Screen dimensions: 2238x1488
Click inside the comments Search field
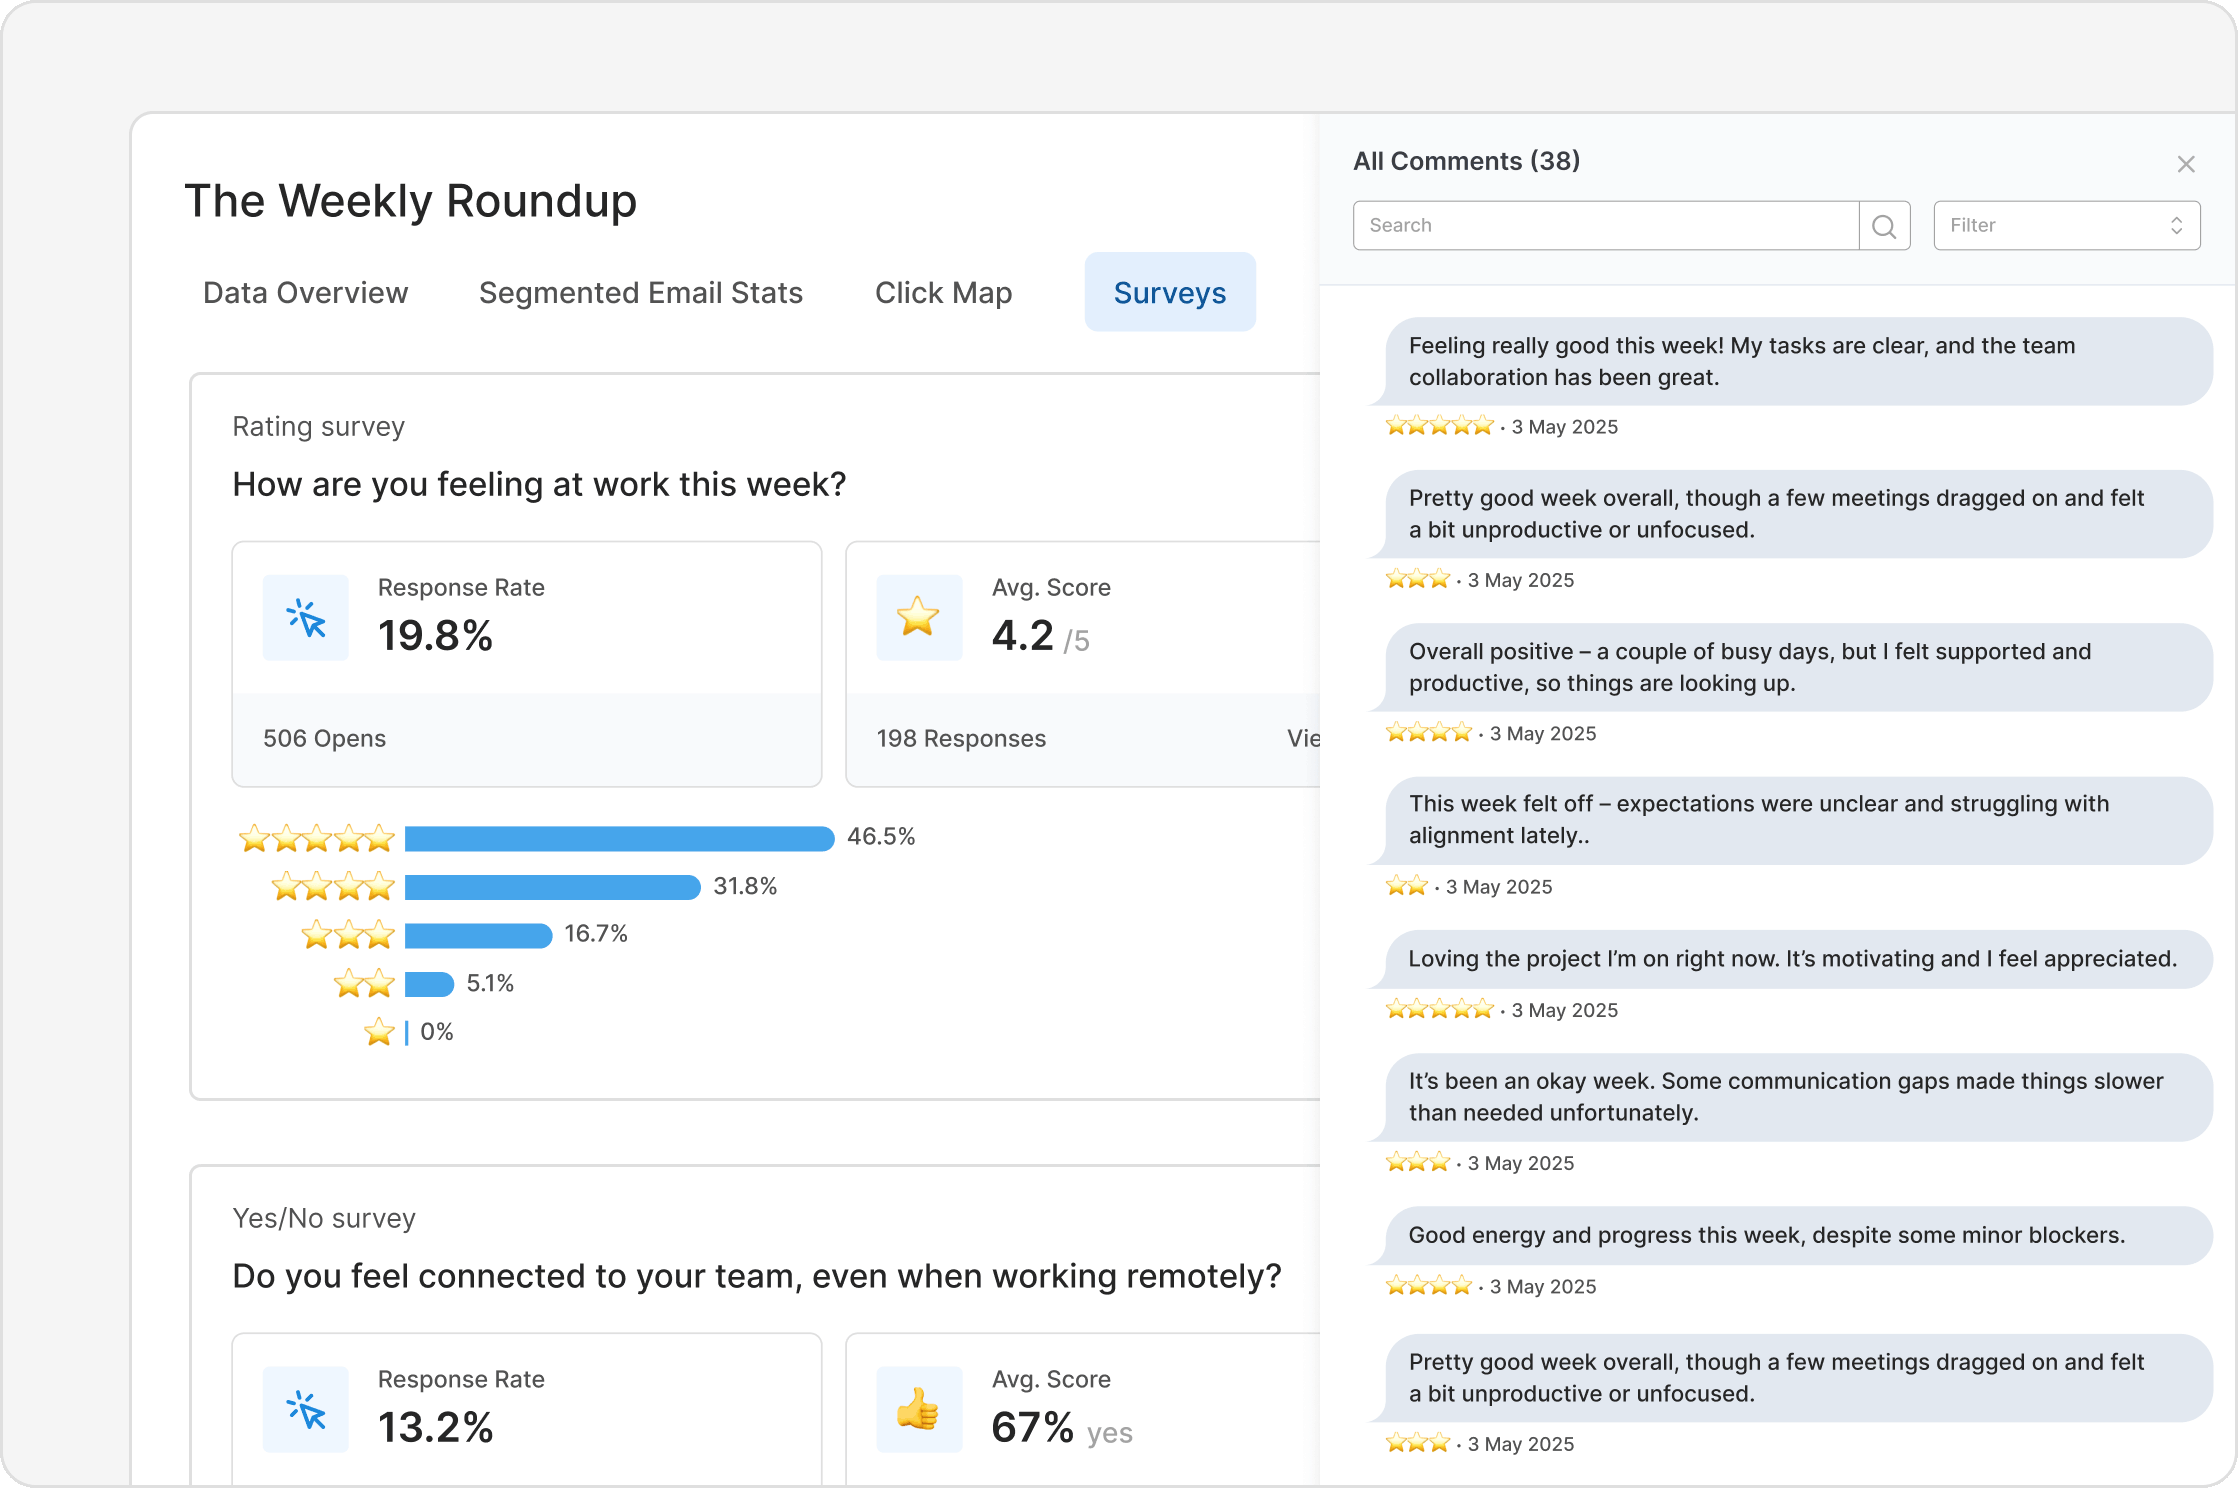[x=1605, y=226]
